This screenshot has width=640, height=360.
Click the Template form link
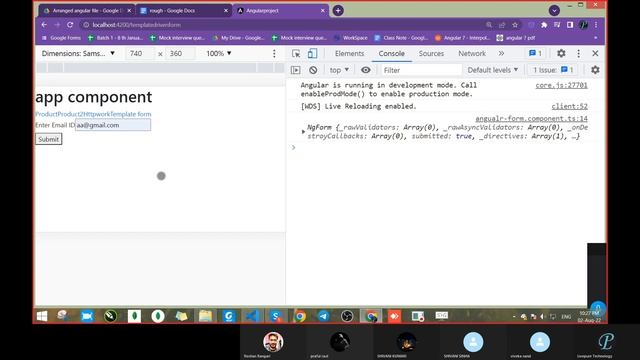click(131, 114)
